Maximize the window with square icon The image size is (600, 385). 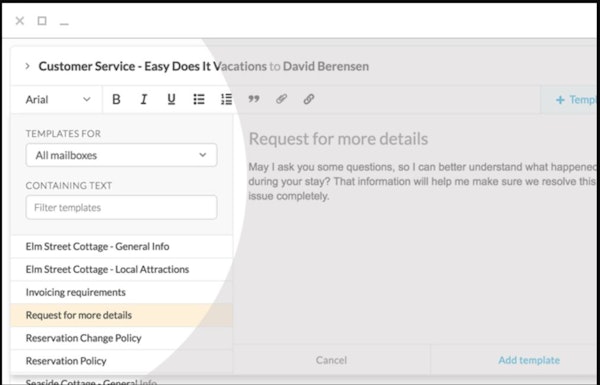[42, 21]
